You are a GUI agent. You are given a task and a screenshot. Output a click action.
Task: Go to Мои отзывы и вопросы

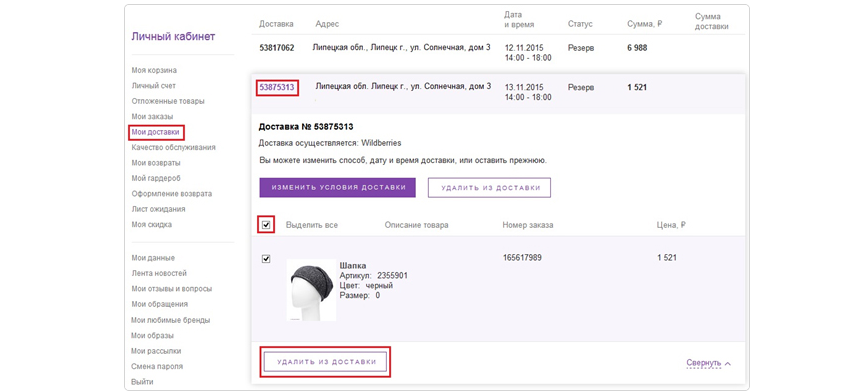coord(172,289)
